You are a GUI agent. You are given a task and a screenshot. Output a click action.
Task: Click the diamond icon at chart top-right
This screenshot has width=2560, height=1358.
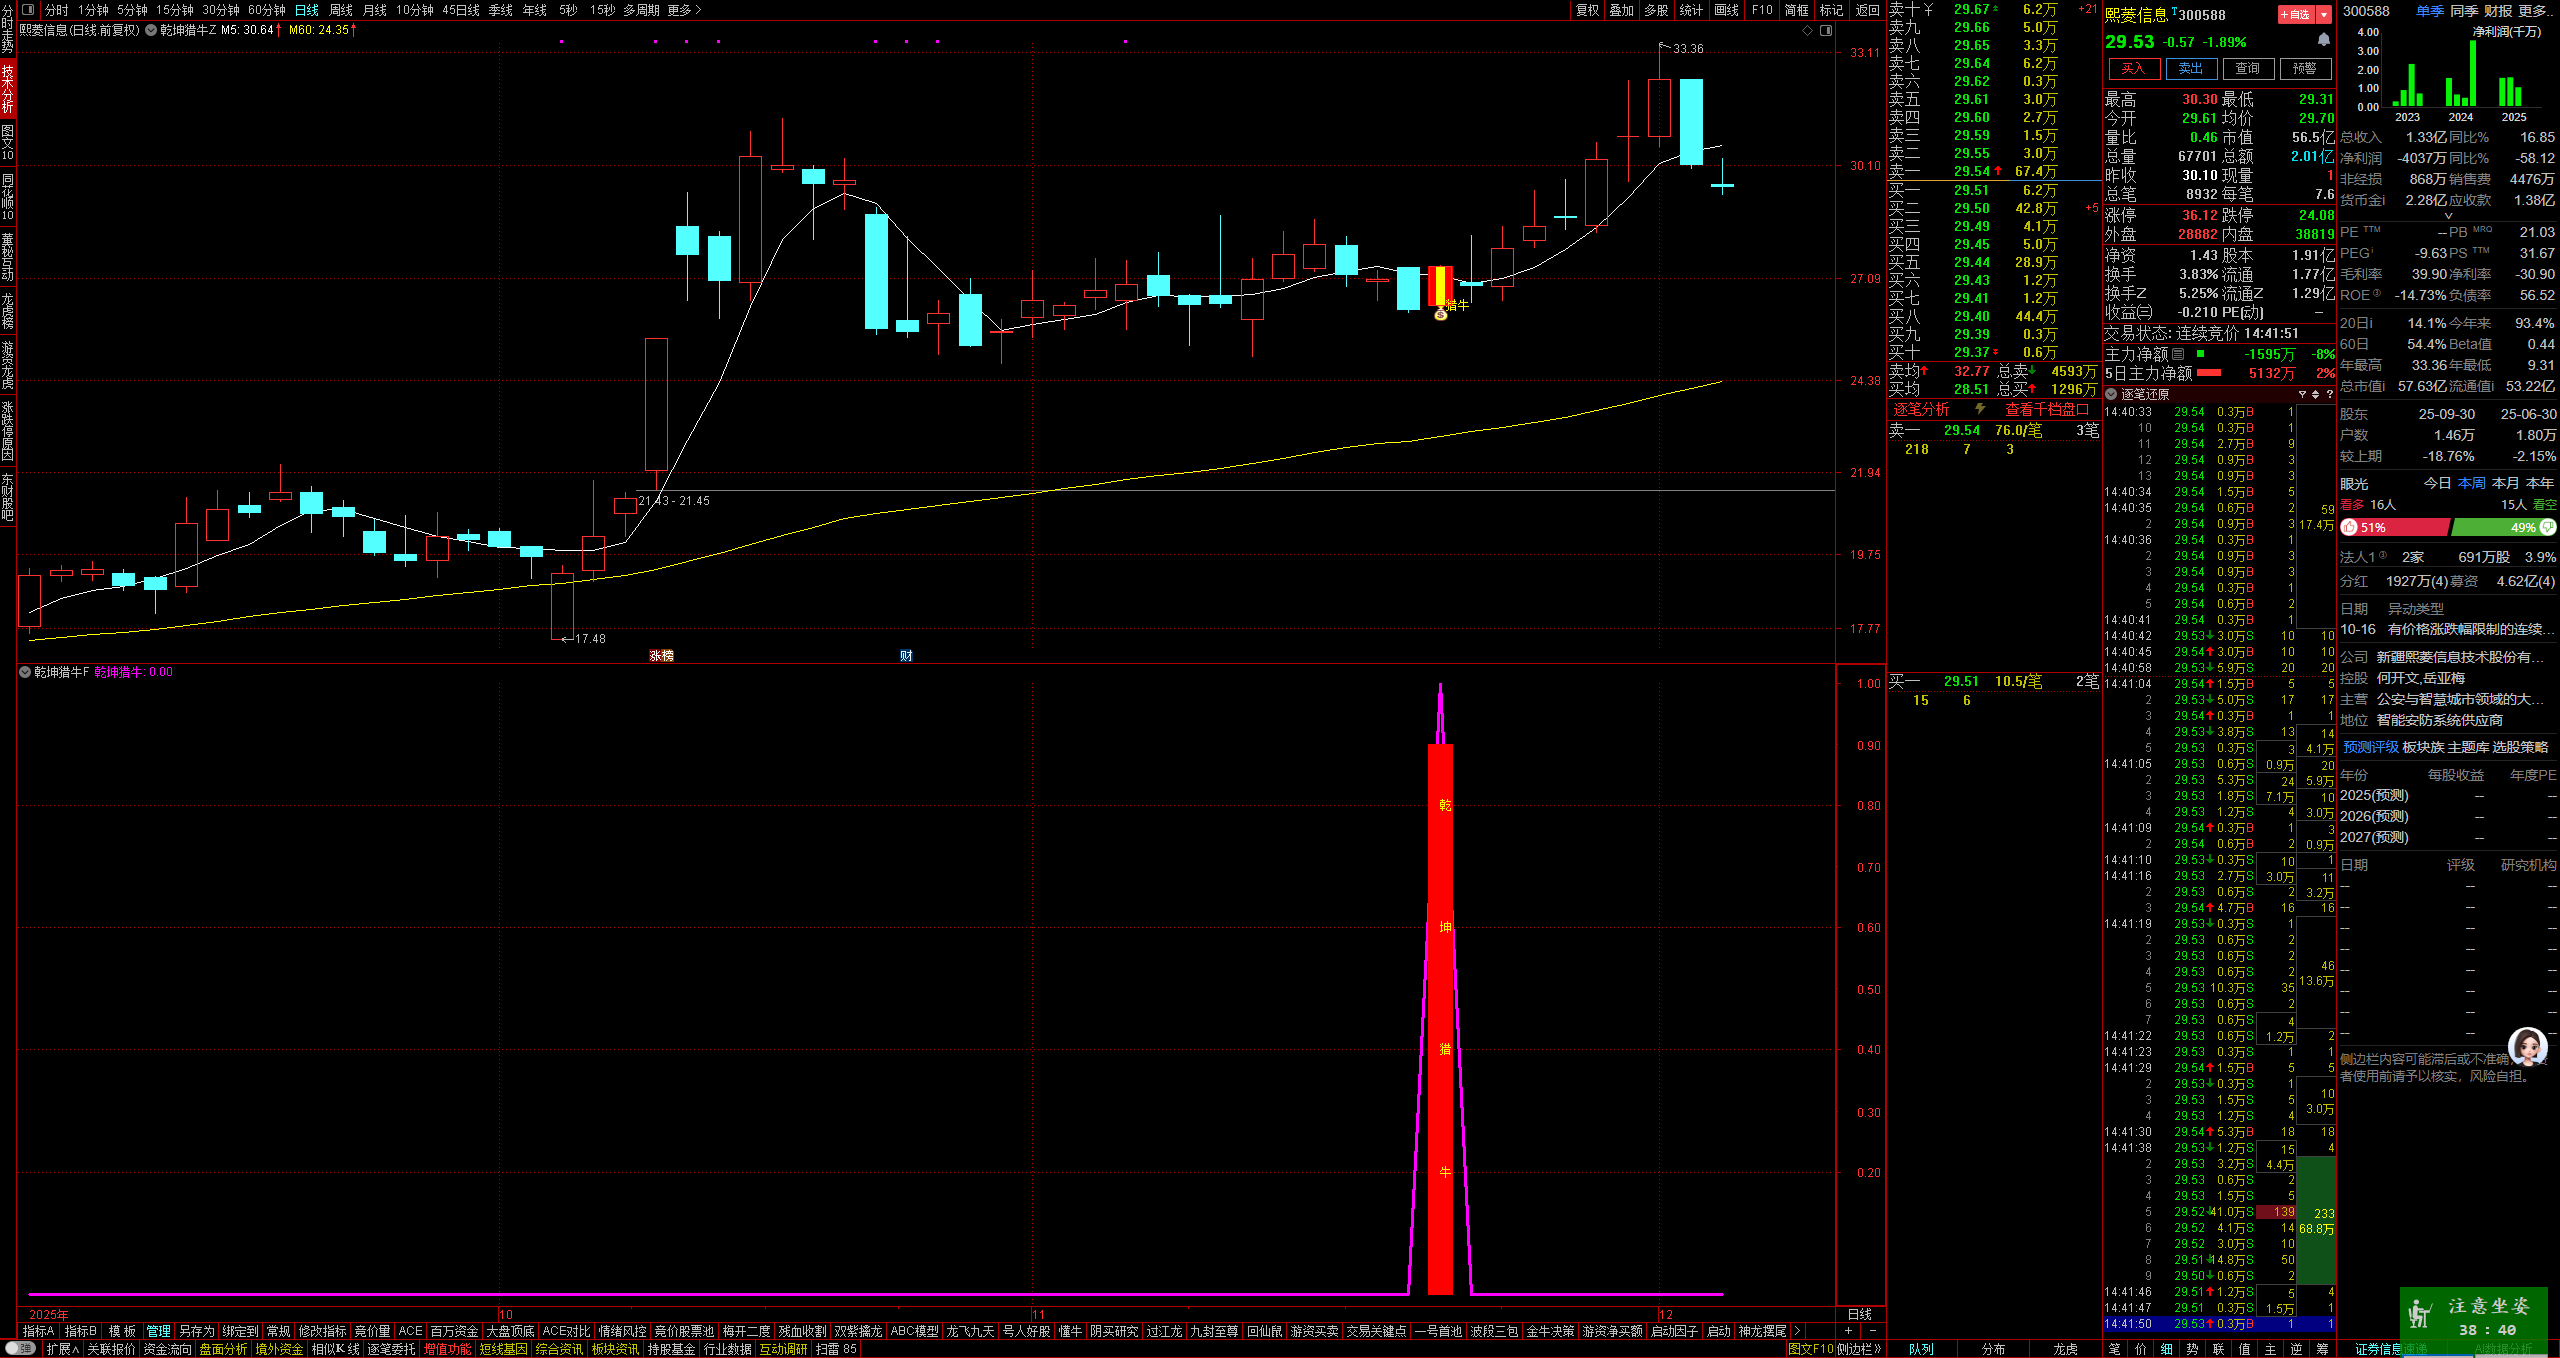[1807, 30]
